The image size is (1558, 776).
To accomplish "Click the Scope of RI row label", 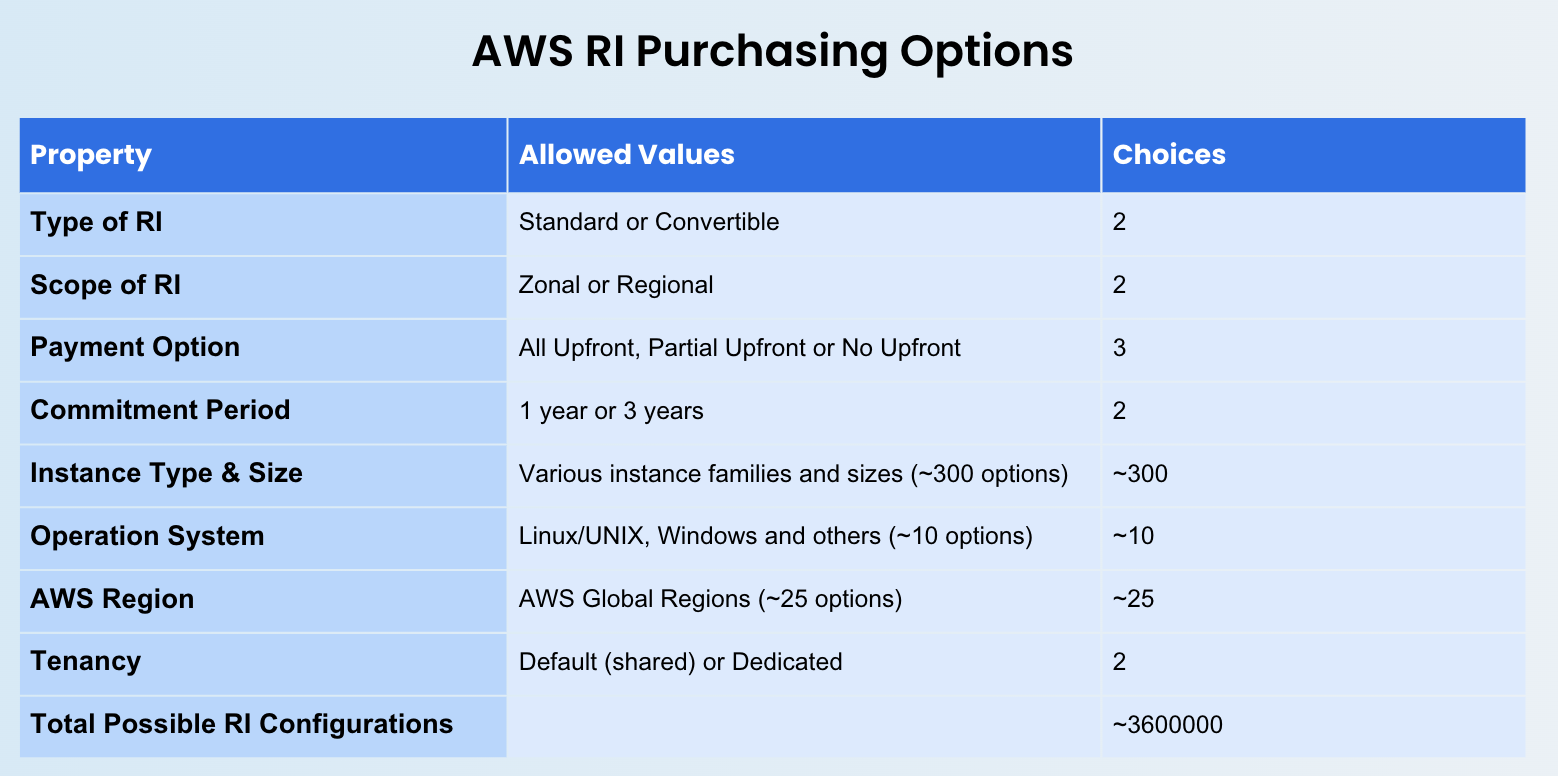I will coord(263,286).
